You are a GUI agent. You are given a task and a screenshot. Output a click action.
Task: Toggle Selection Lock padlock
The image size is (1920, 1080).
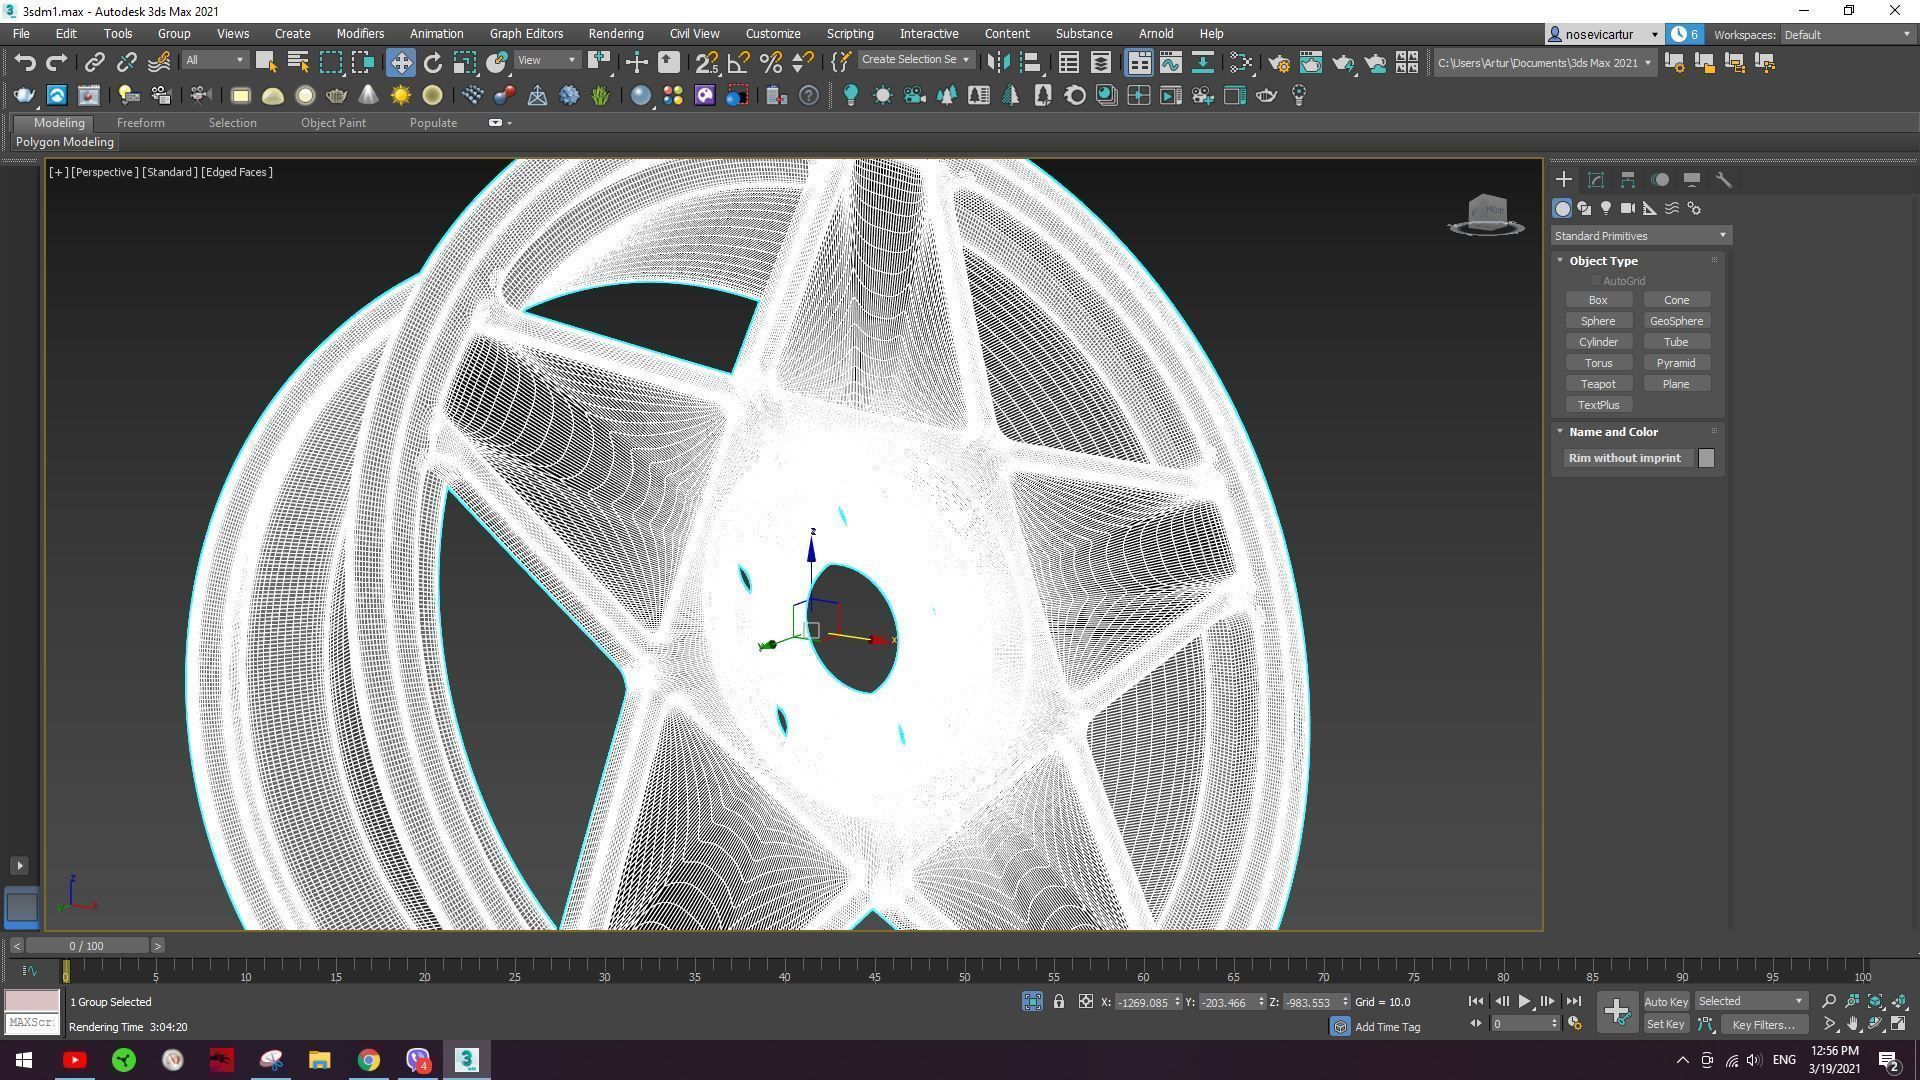coord(1059,1001)
